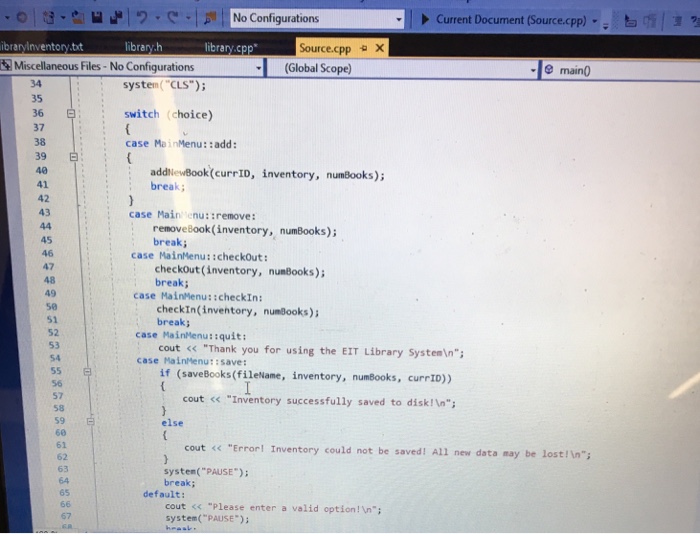The image size is (700, 534).
Task: Click the removeBook(inventory, numBooks) call
Action: click(245, 230)
